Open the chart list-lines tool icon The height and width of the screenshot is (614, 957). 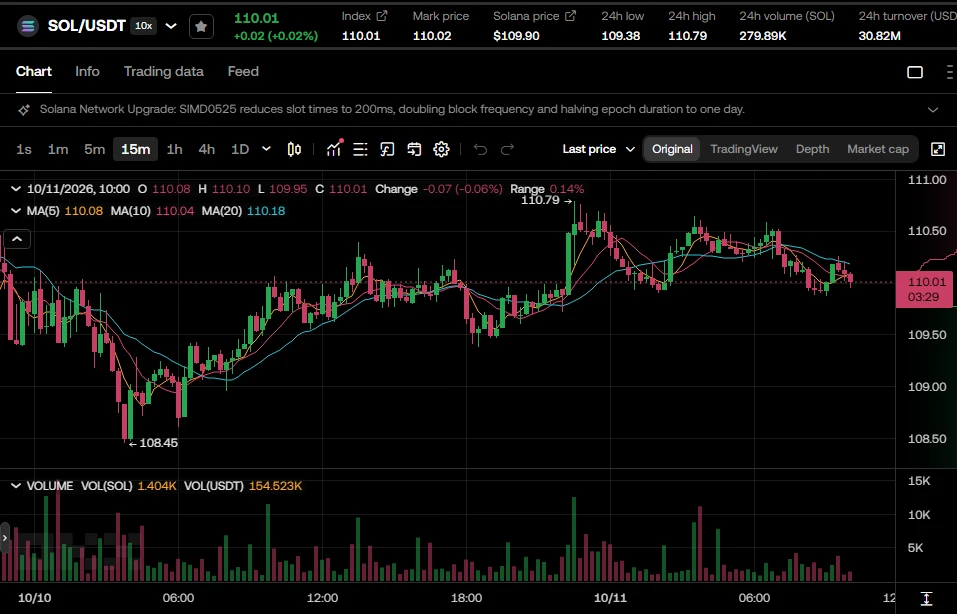click(361, 150)
